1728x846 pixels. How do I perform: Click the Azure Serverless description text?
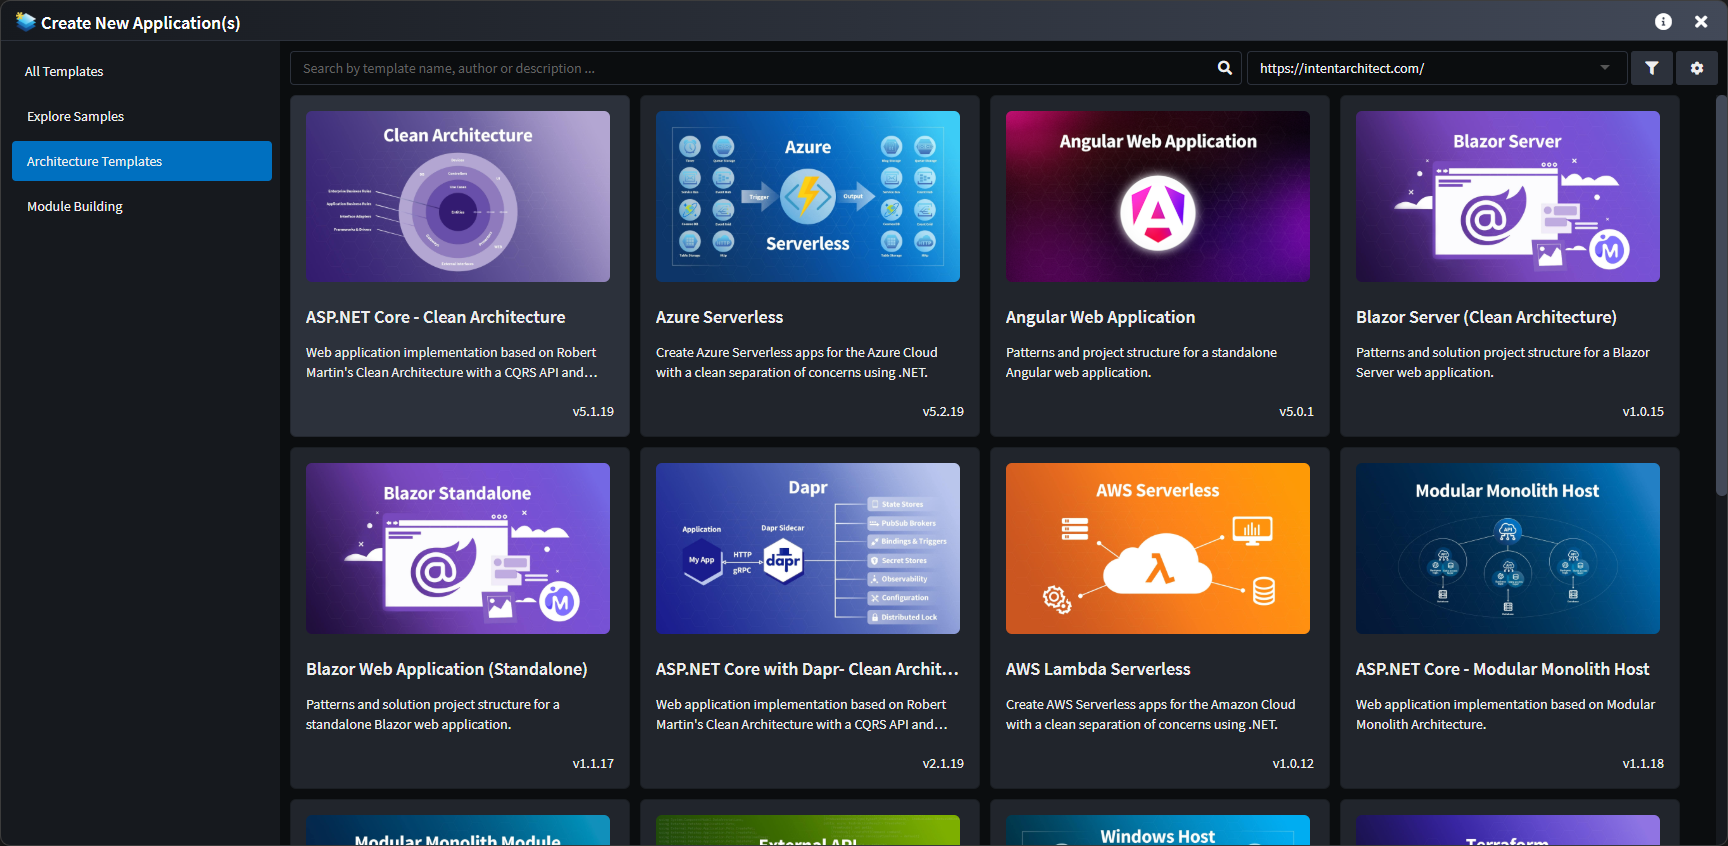(797, 362)
